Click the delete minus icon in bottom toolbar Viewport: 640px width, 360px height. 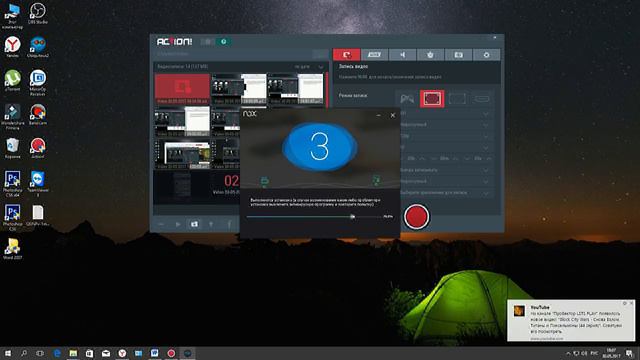point(161,224)
